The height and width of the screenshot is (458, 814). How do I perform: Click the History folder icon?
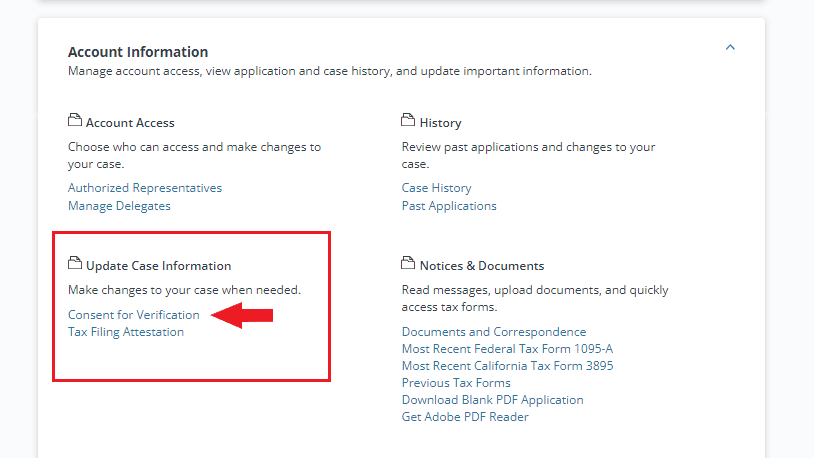408,120
